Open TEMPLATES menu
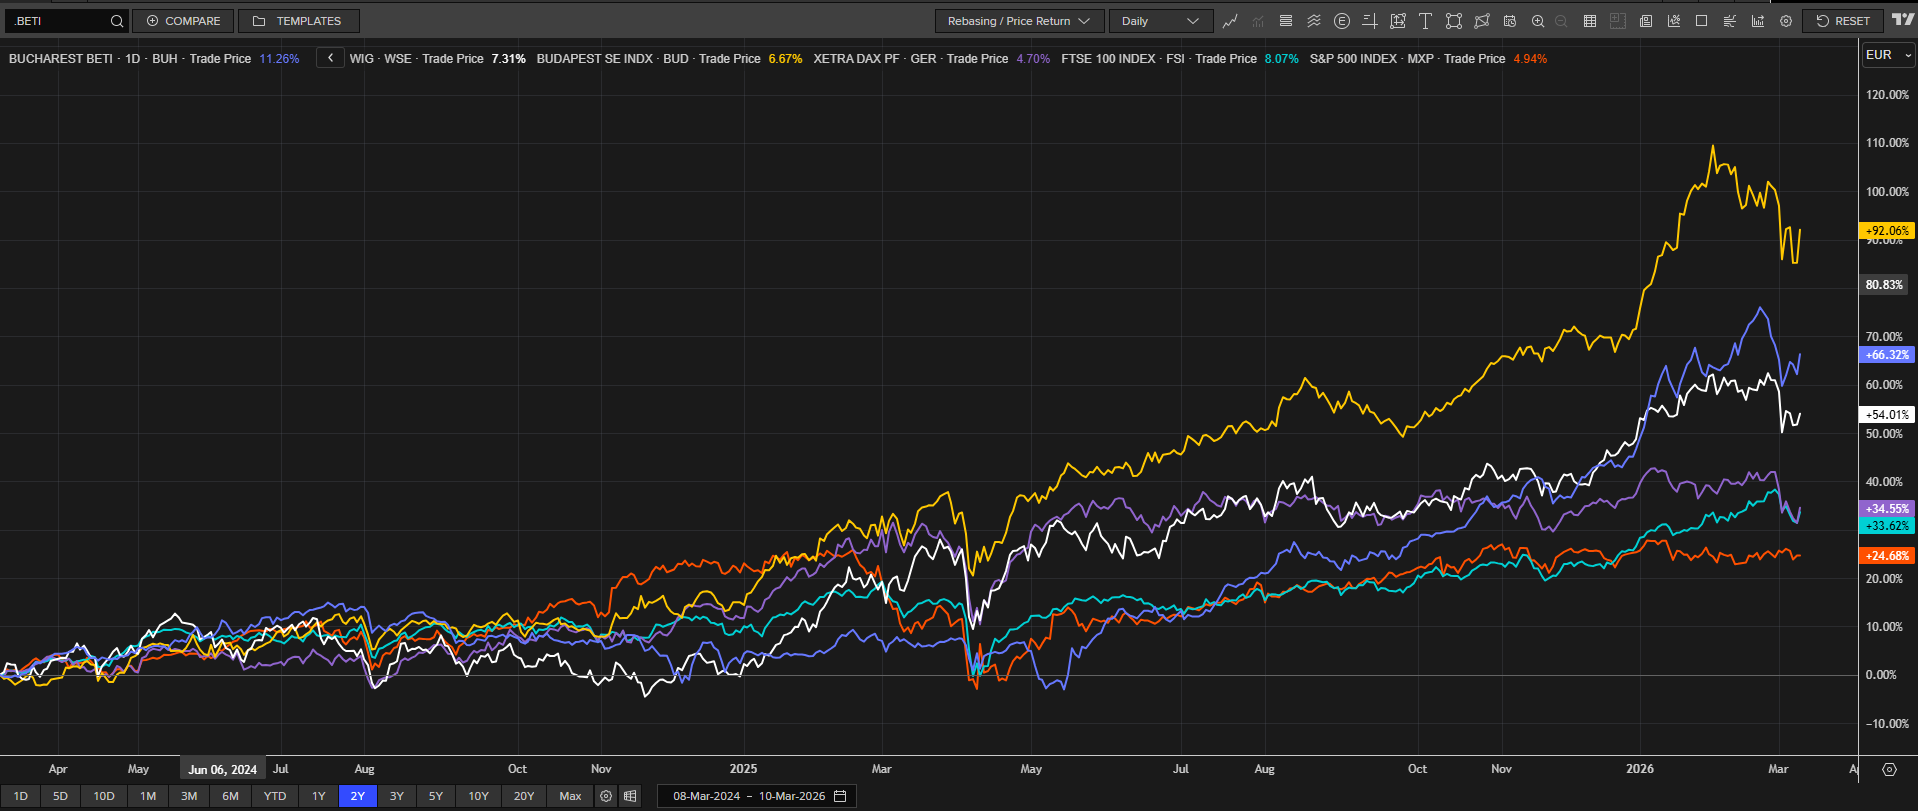The image size is (1918, 811). point(298,21)
